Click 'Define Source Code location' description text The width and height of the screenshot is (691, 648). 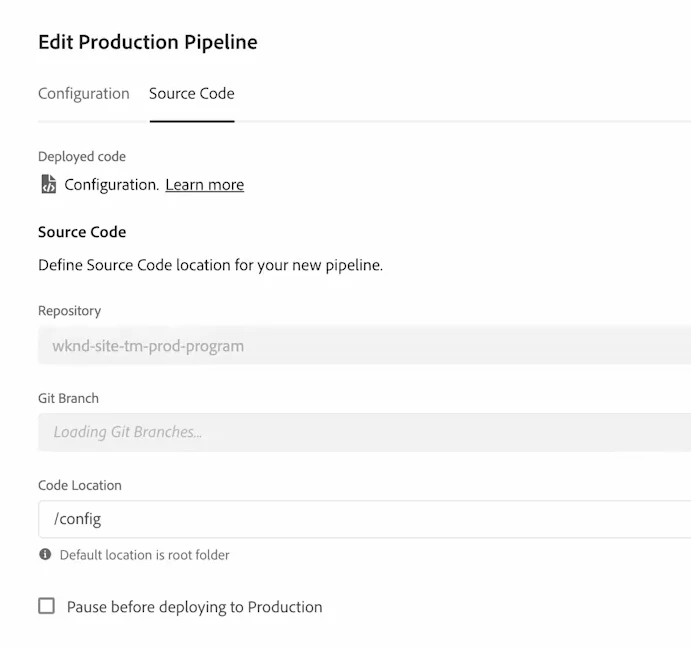pyautogui.click(x=211, y=266)
